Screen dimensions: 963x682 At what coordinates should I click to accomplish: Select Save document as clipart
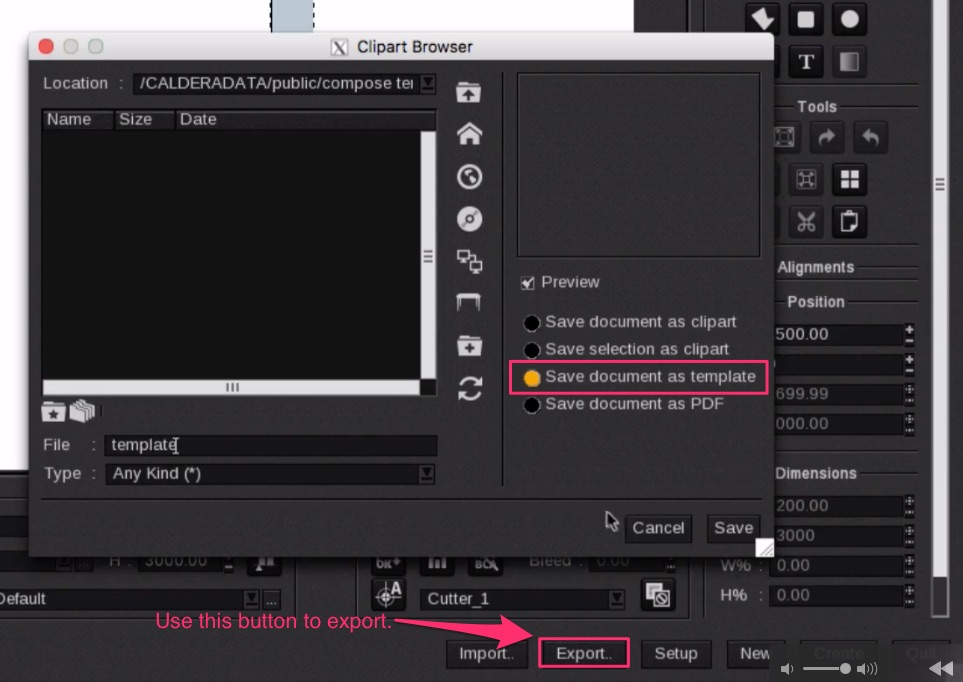[532, 323]
